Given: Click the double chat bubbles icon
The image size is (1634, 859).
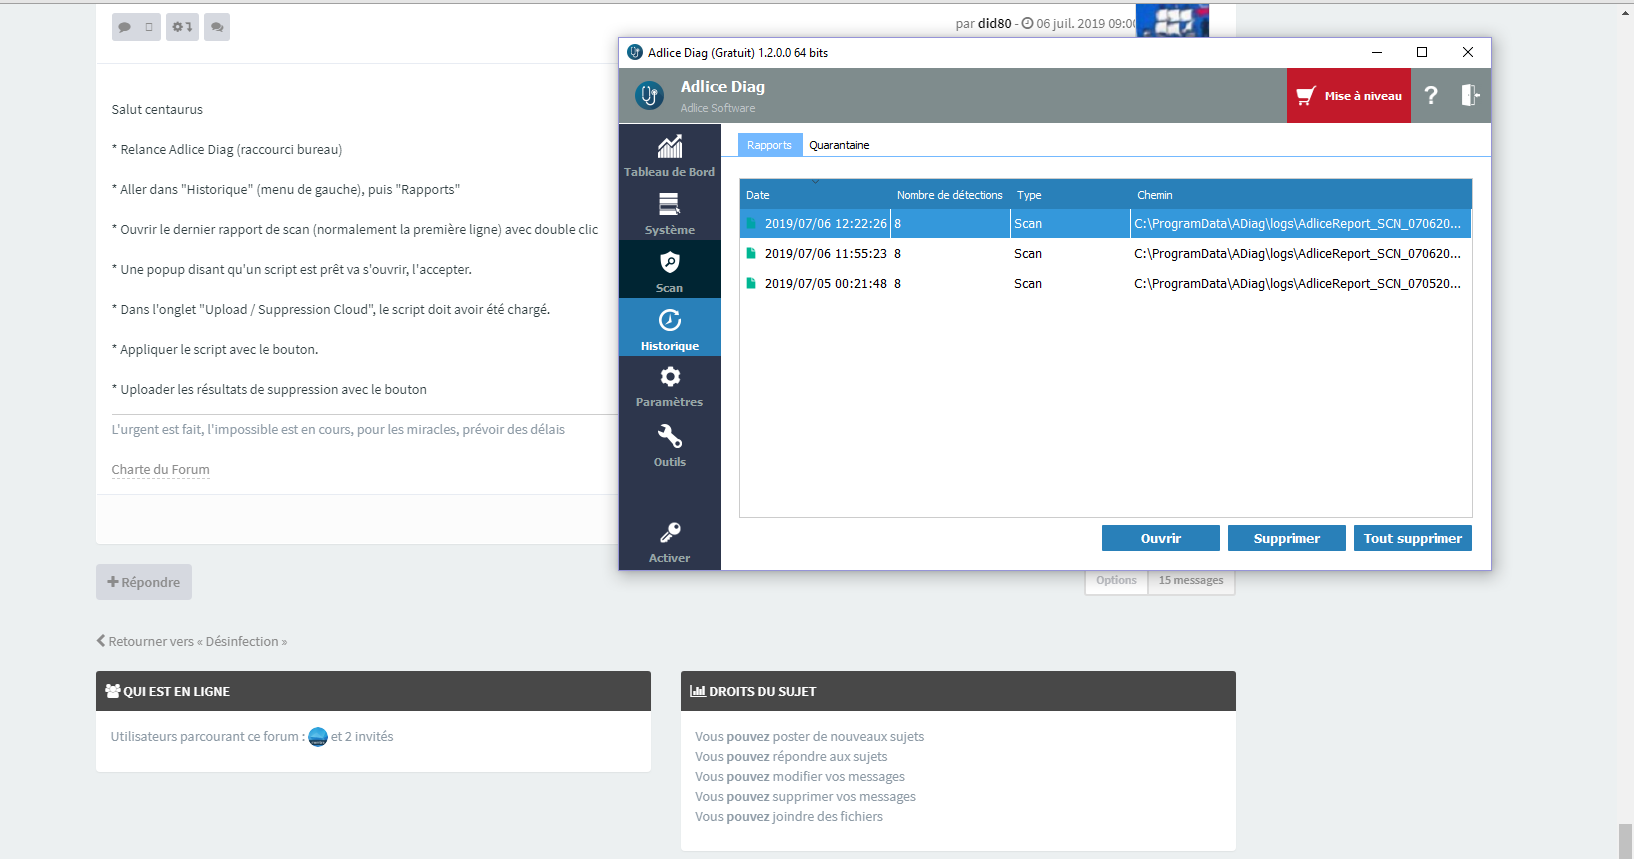Looking at the screenshot, I should 217,27.
